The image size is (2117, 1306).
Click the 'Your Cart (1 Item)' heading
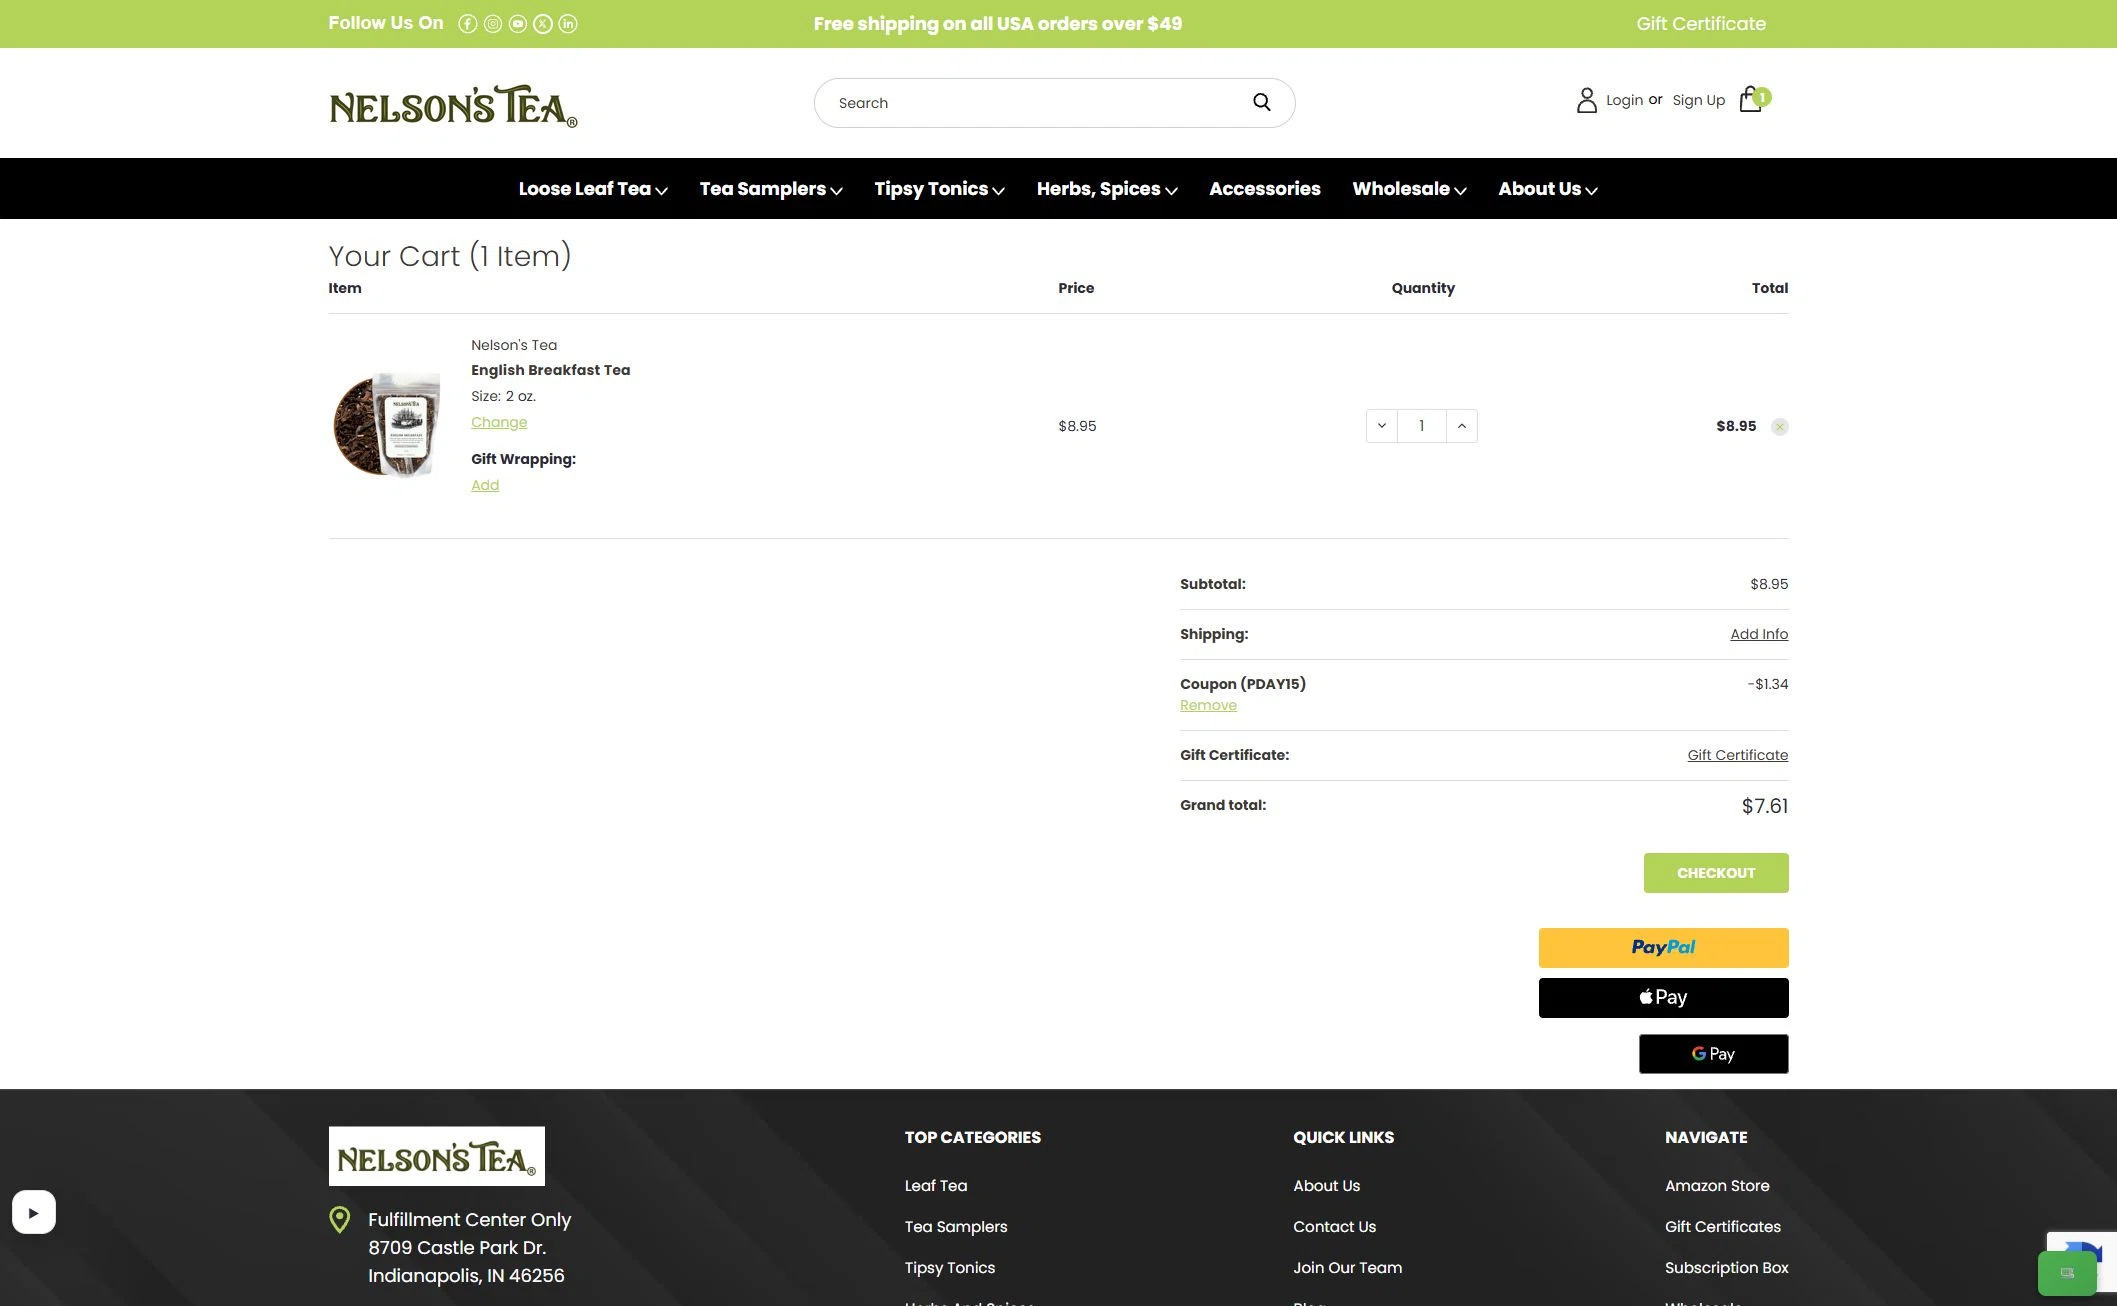pos(450,256)
